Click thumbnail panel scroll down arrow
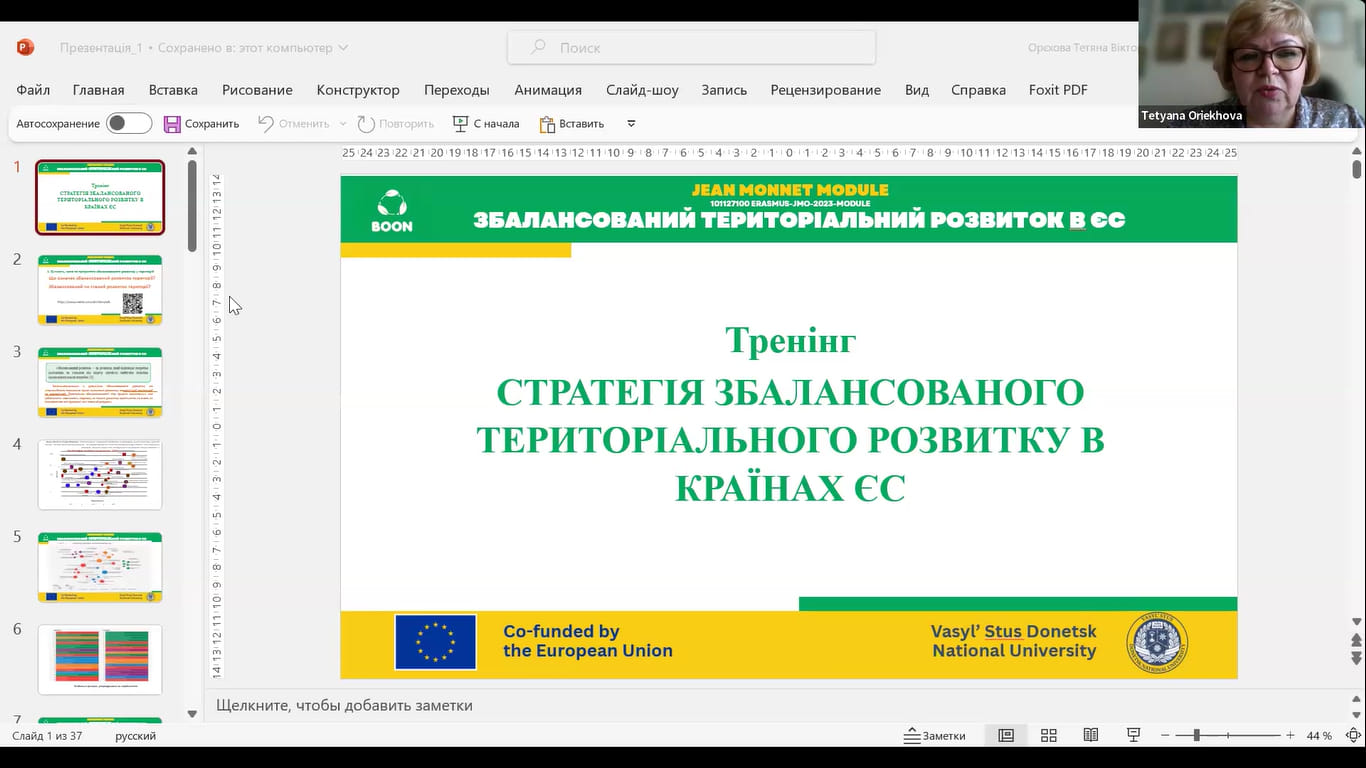 click(x=192, y=714)
